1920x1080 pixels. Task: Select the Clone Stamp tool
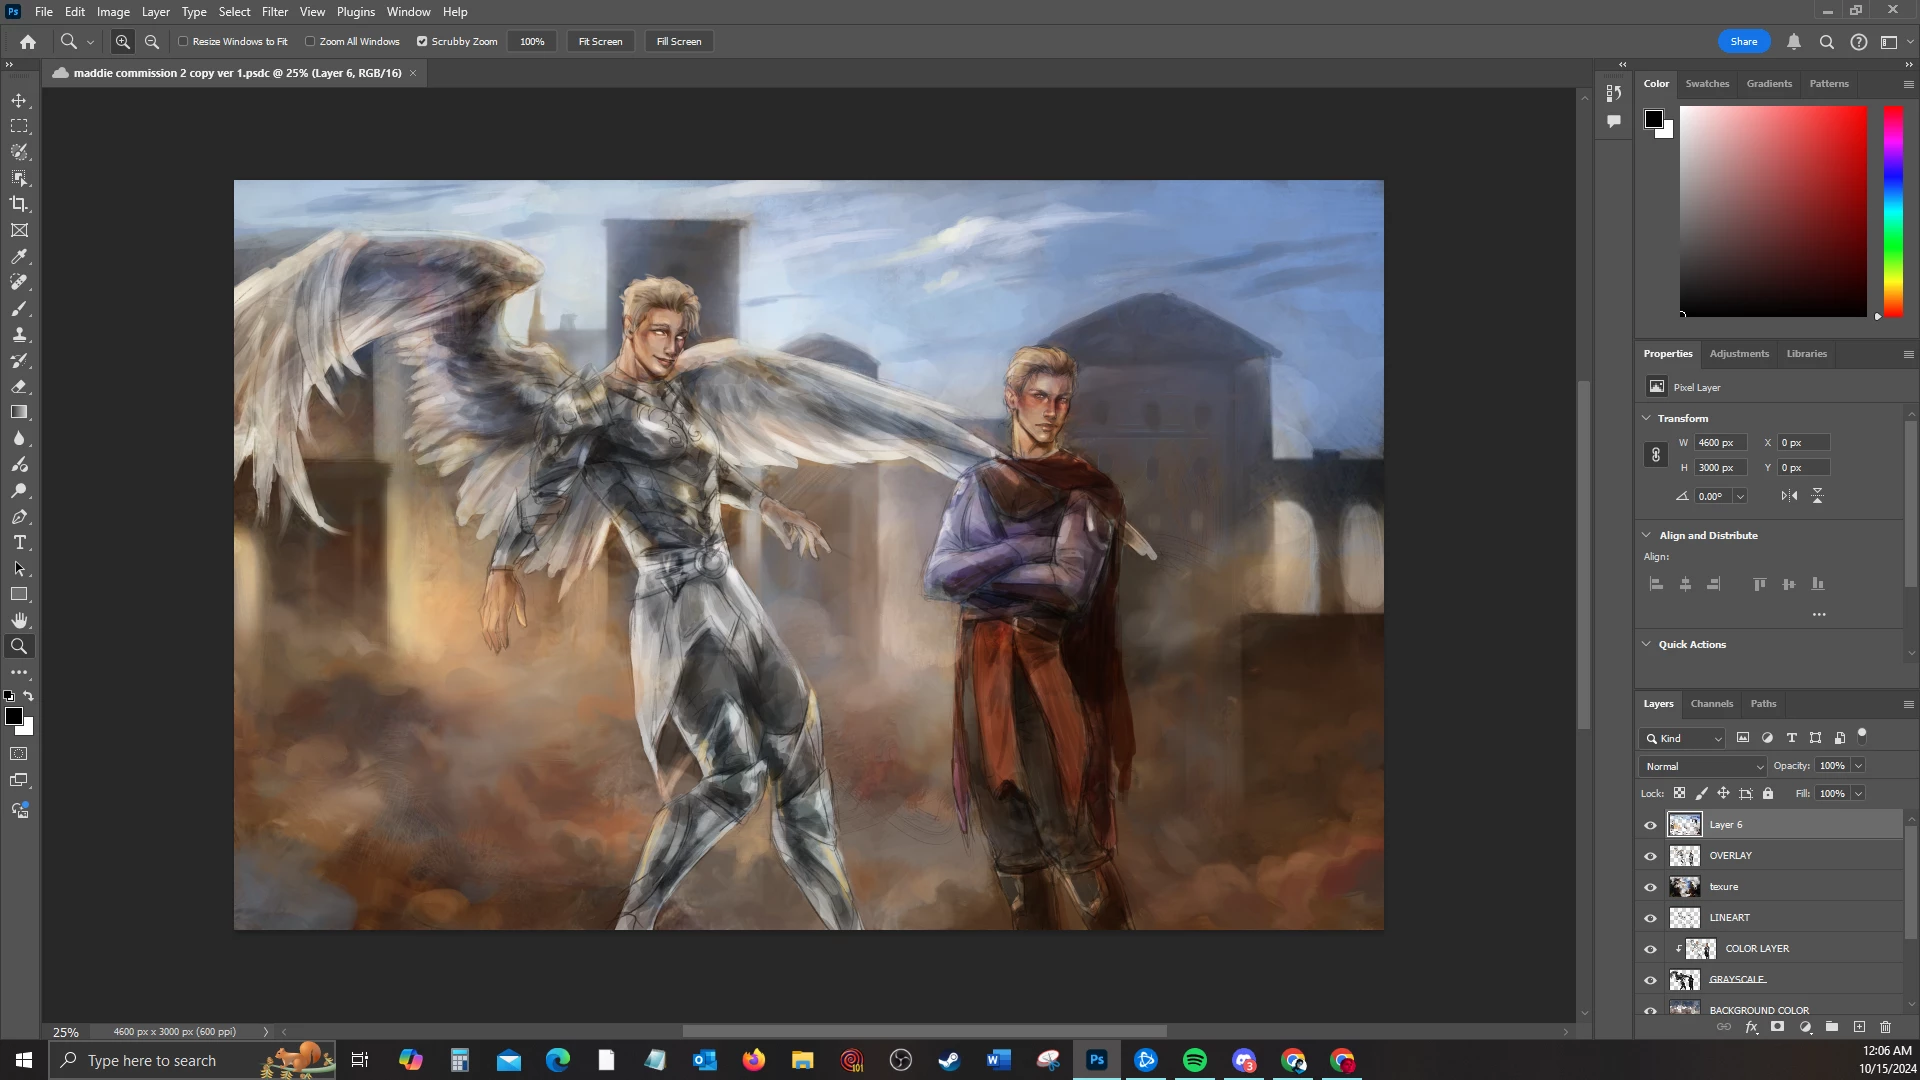[19, 334]
